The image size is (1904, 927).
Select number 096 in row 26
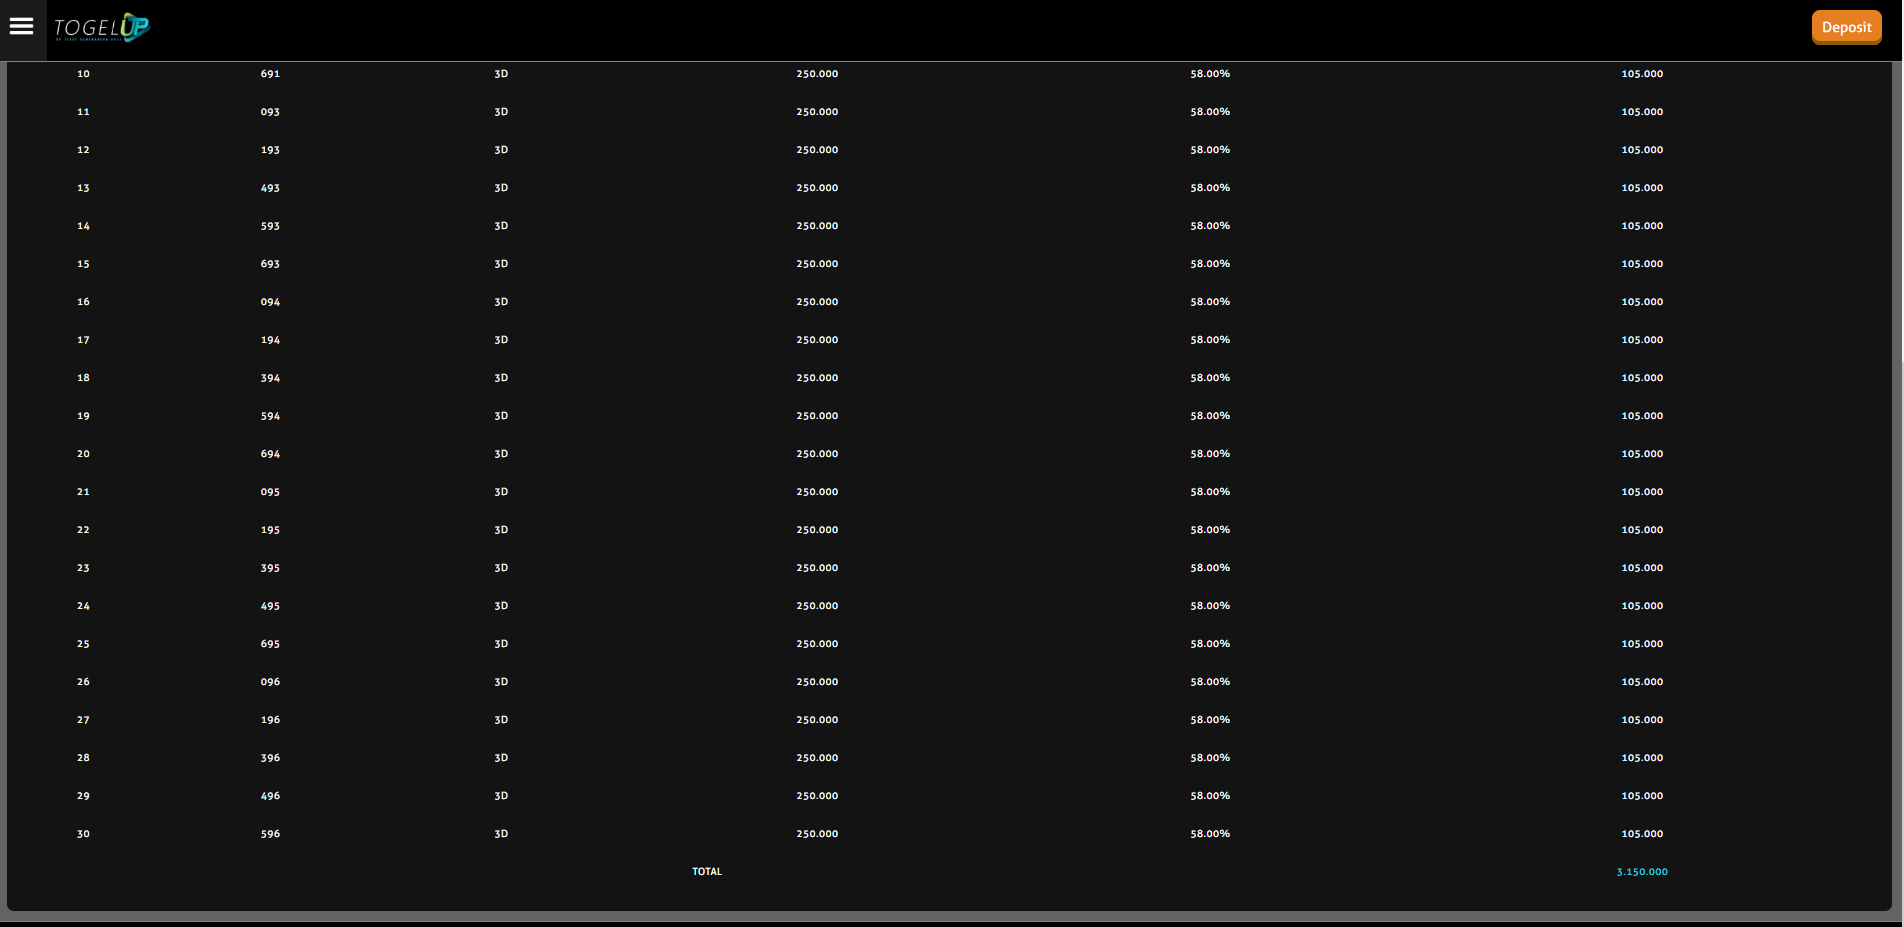pyautogui.click(x=270, y=682)
